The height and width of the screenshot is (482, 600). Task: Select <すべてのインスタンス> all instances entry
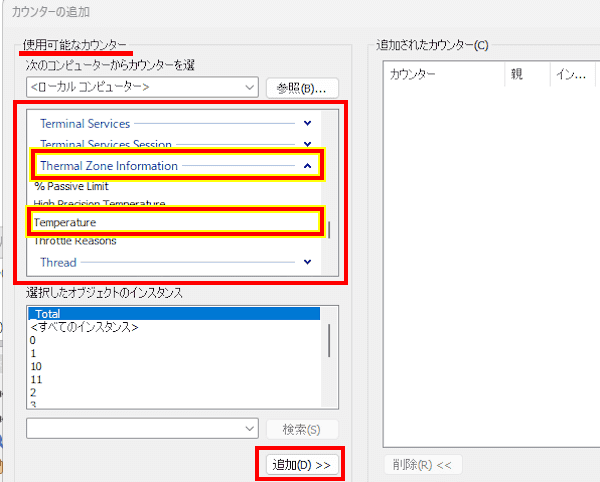pyautogui.click(x=84, y=327)
